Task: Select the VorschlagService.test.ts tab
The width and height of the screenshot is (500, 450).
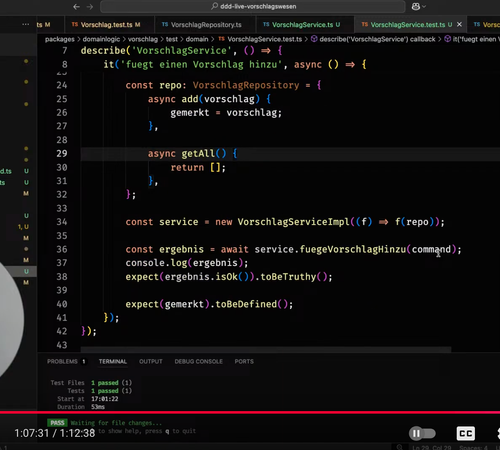Action: [x=407, y=25]
